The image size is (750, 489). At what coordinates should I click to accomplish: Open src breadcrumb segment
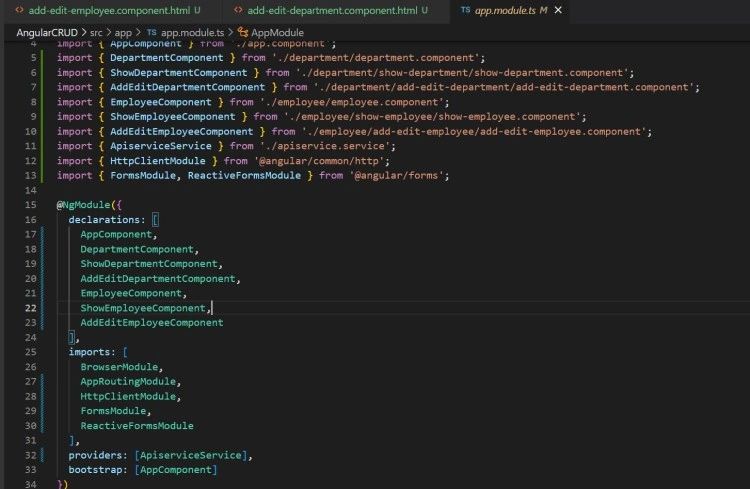pos(96,33)
